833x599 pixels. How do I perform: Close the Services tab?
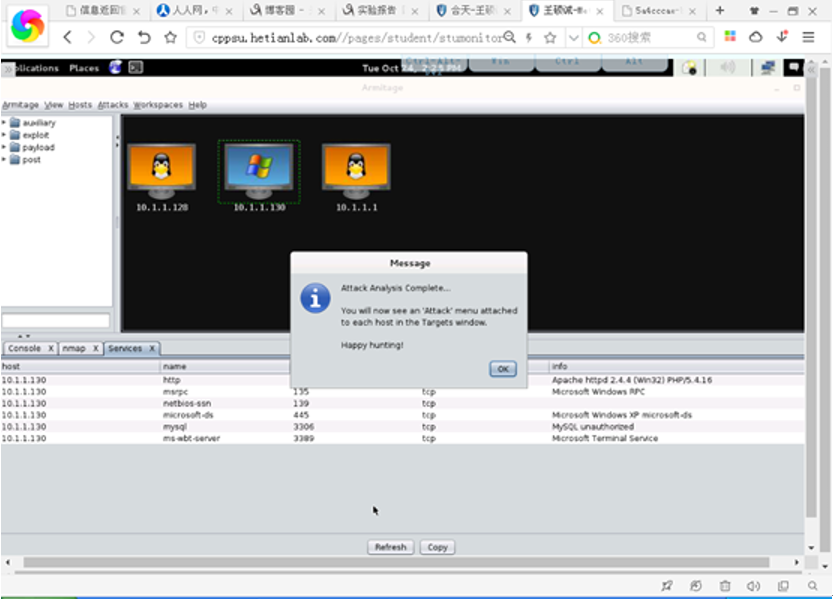coord(152,348)
